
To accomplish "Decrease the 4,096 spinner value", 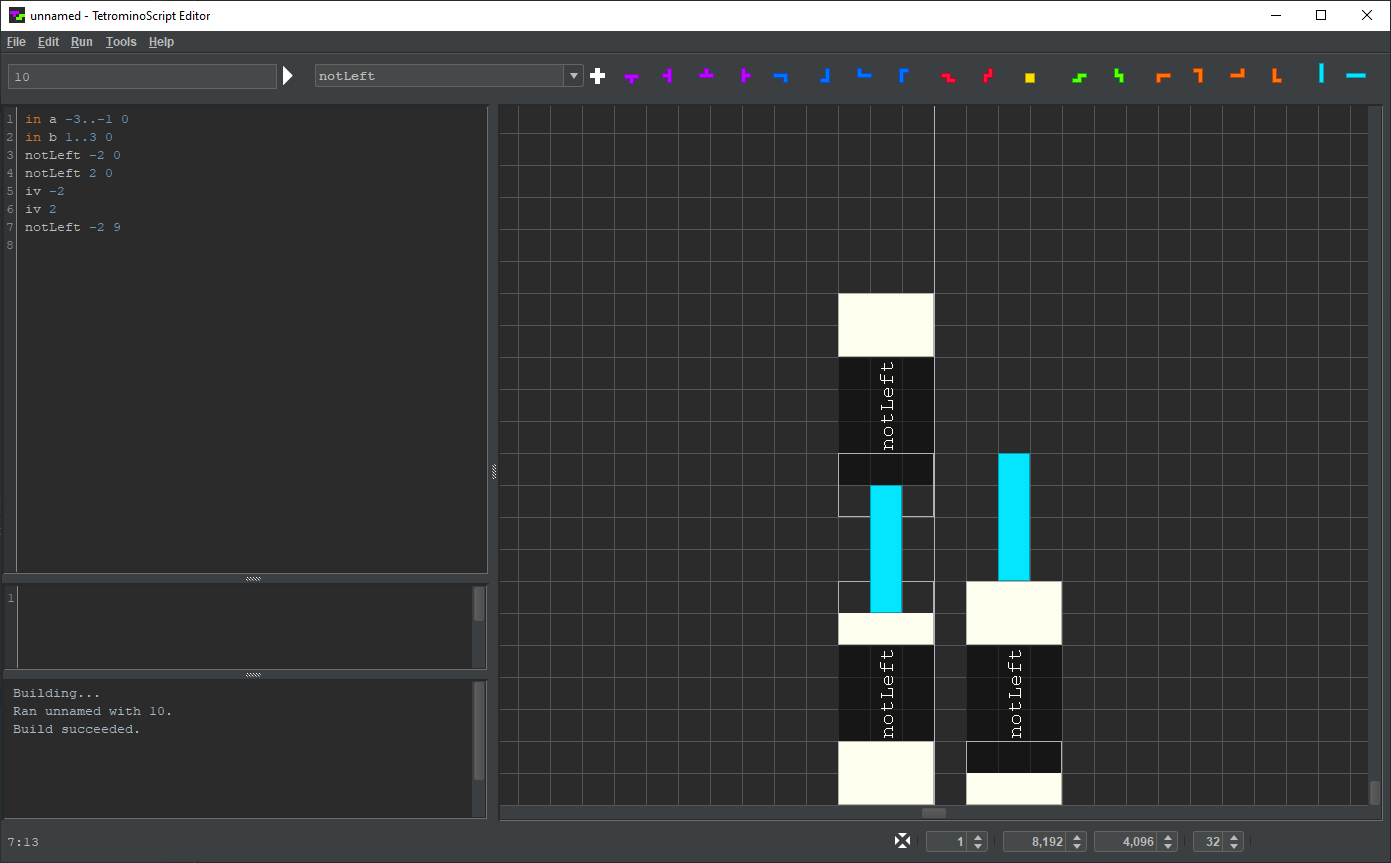I will click(1168, 846).
